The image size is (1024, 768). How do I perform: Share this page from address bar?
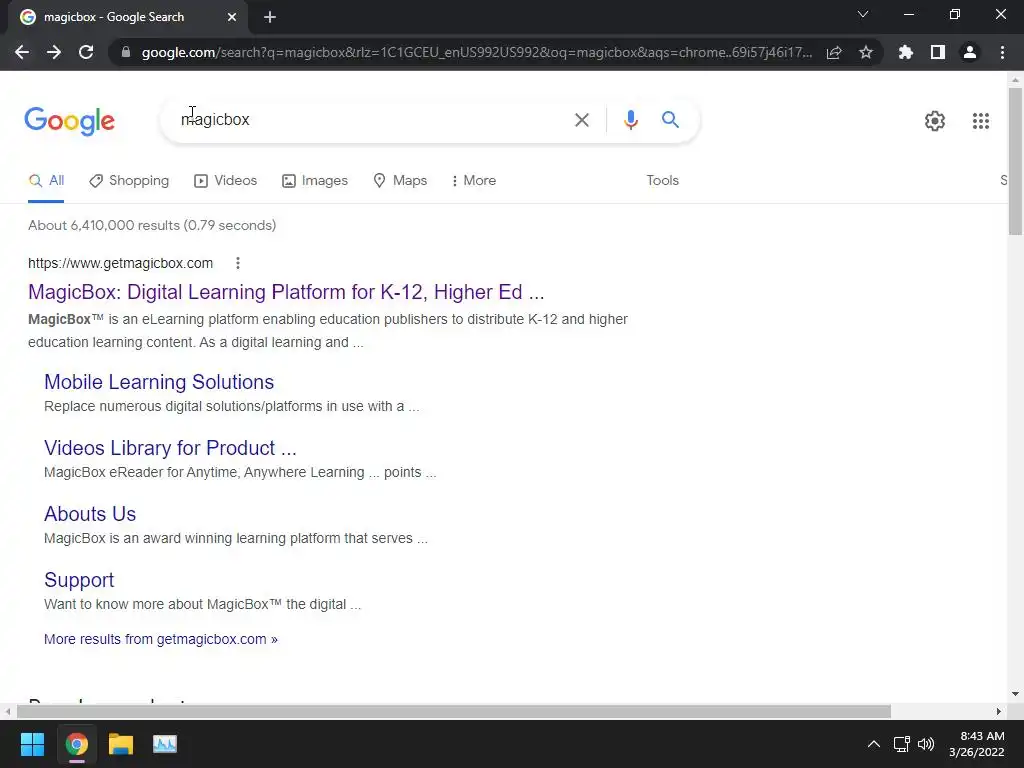click(x=834, y=52)
